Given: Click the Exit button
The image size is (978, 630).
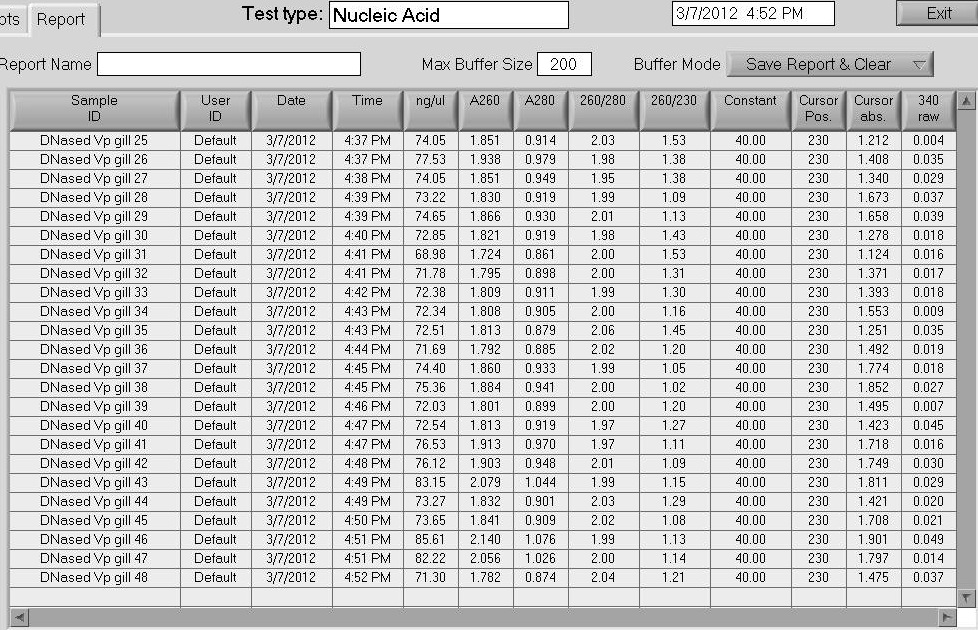Looking at the screenshot, I should (939, 13).
